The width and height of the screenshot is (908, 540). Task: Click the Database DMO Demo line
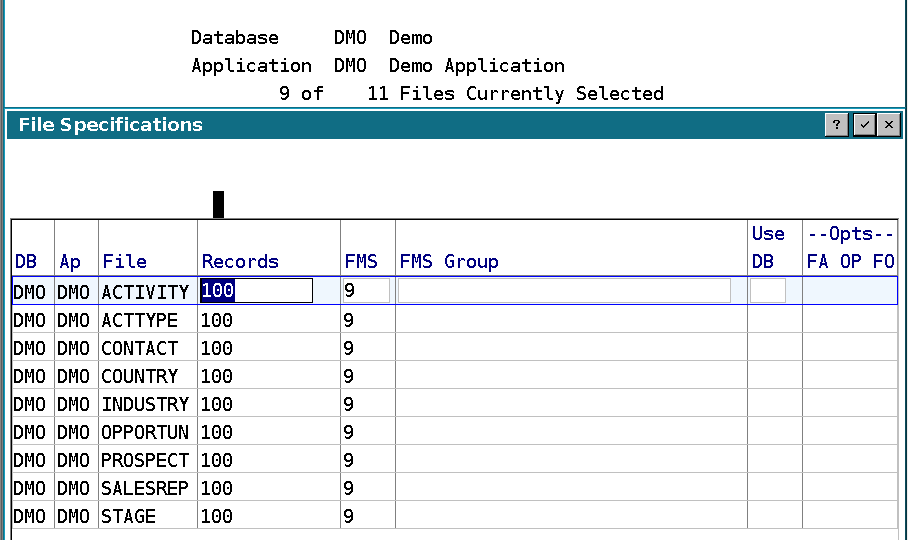coord(312,38)
